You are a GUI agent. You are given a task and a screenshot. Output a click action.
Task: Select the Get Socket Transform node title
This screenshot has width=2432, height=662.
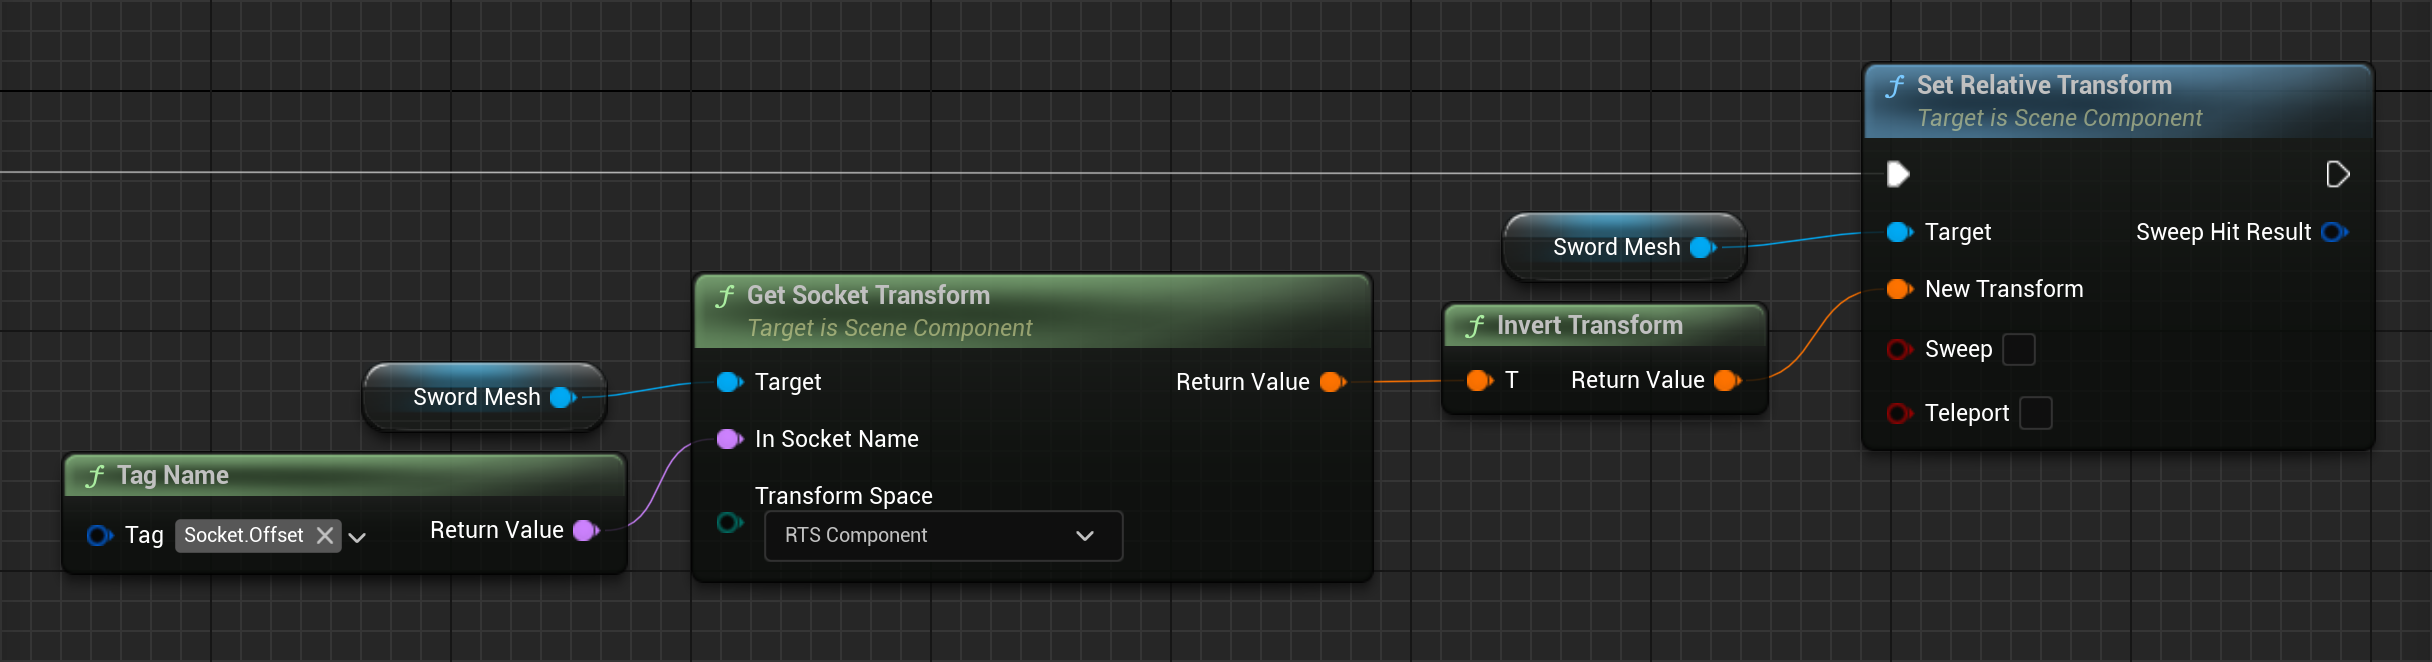pyautogui.click(x=868, y=295)
